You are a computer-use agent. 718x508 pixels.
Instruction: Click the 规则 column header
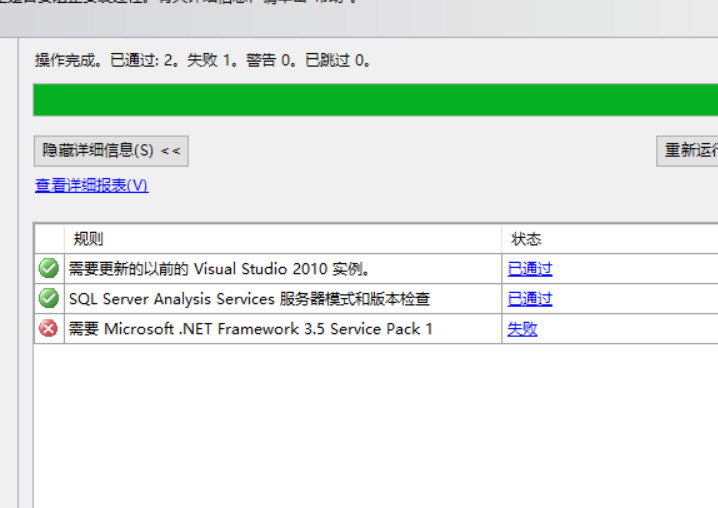(283, 239)
